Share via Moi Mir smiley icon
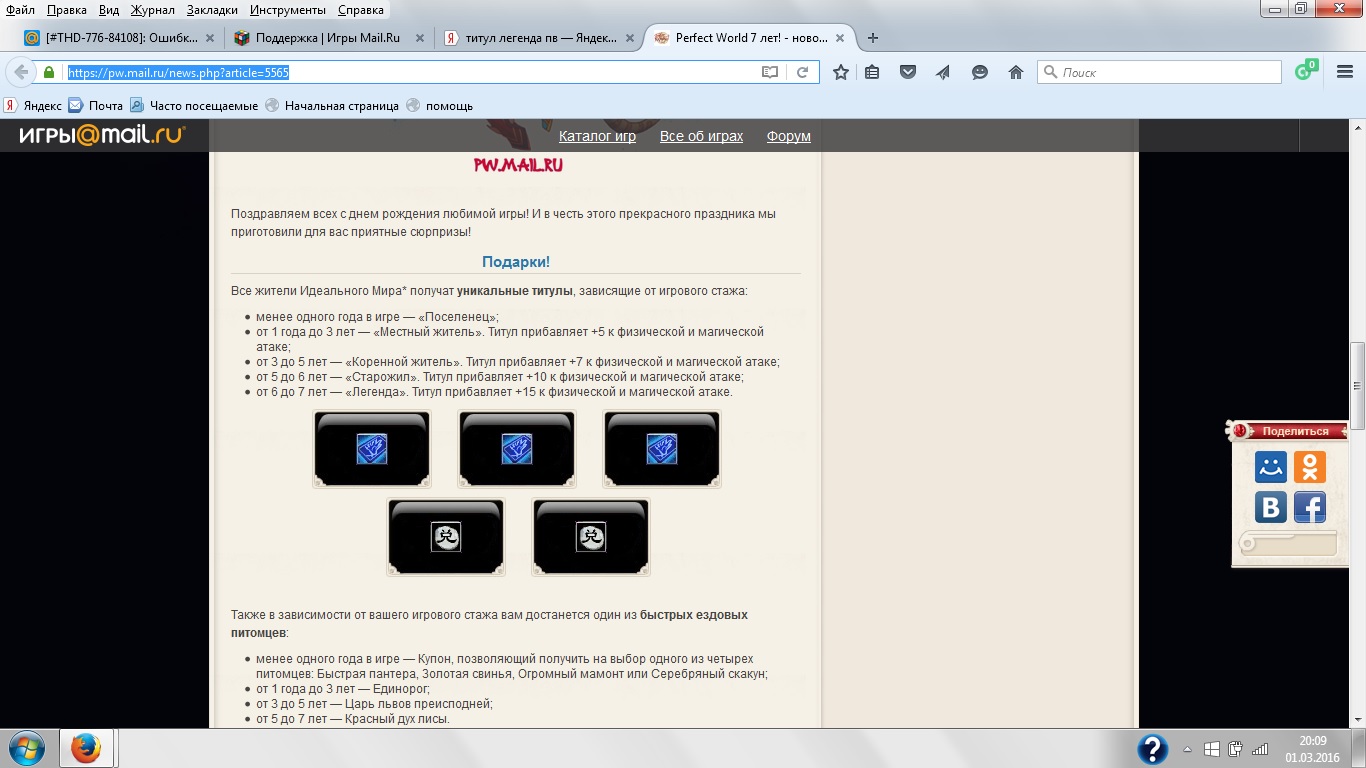Screen dimensions: 1366x768 pos(1271,466)
